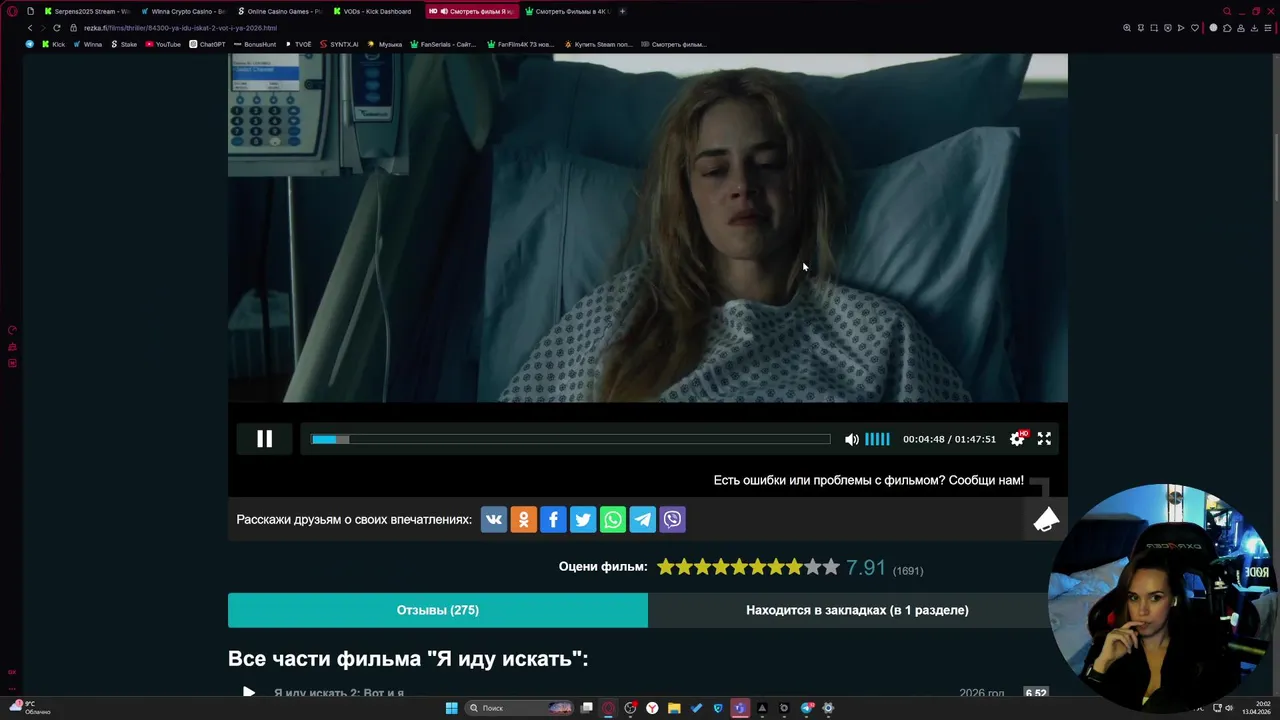This screenshot has height=720, width=1280.
Task: Open the Windows Start menu
Action: click(x=452, y=708)
